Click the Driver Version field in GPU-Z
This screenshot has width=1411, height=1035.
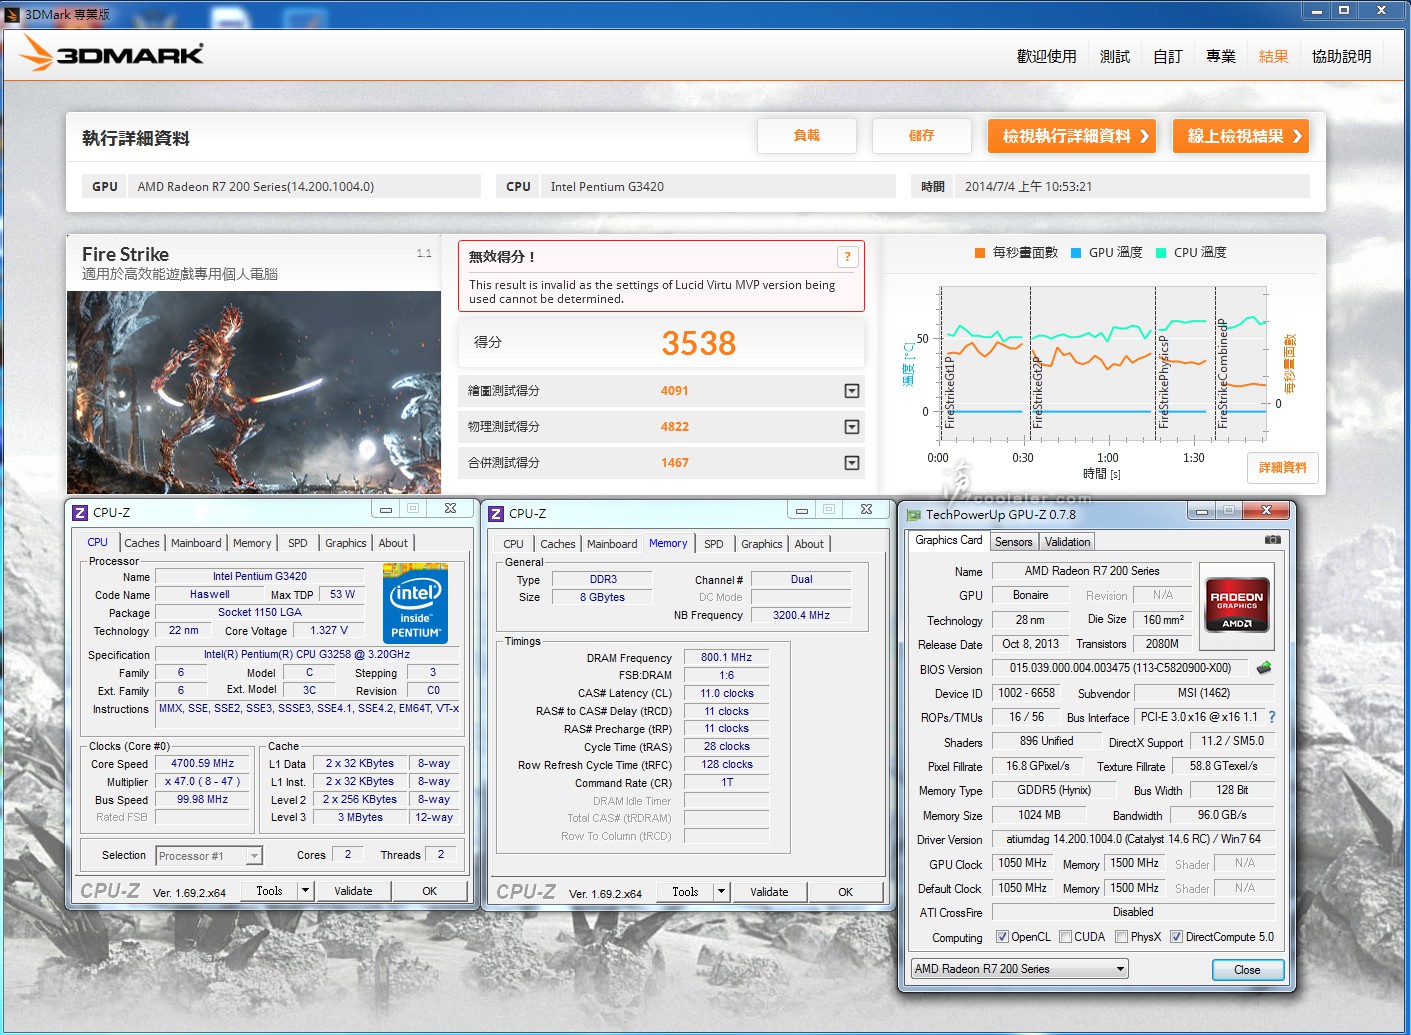[x=1133, y=839]
